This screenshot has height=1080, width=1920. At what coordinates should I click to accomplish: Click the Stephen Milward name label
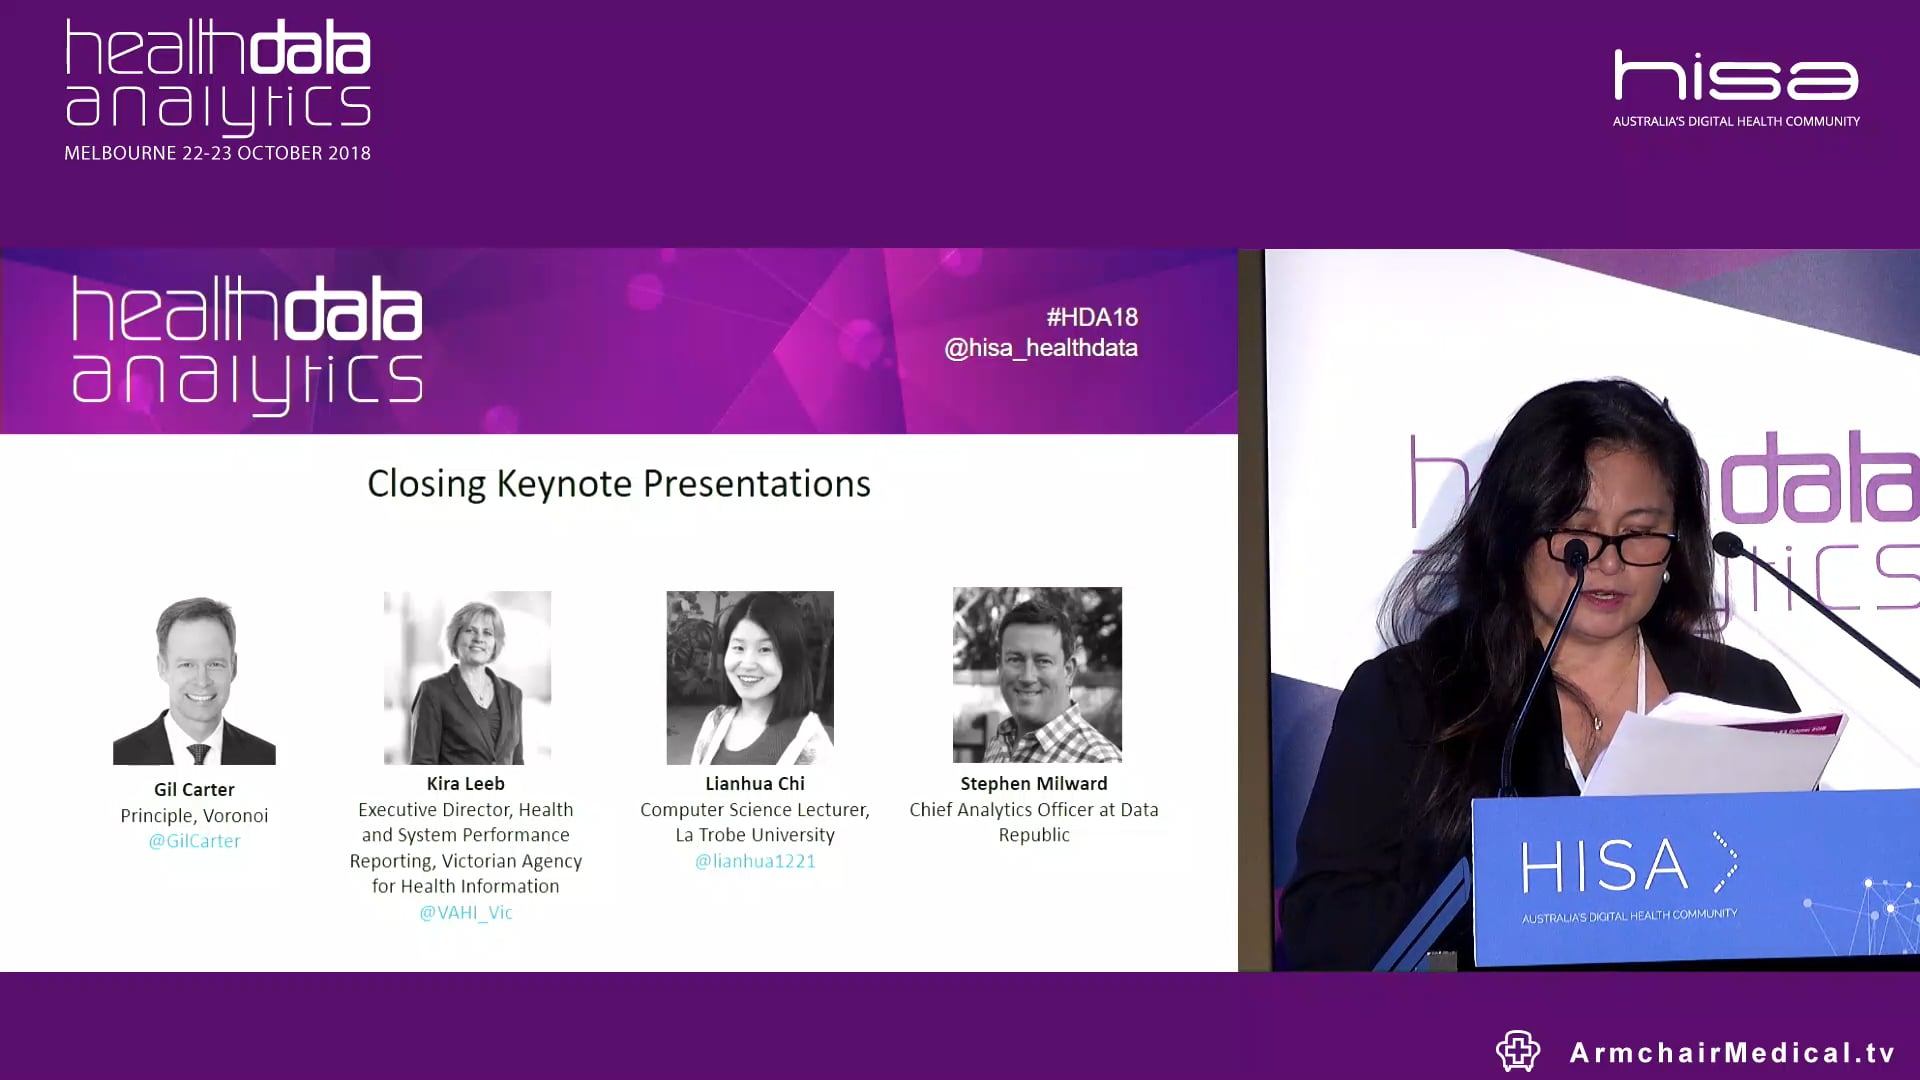[x=1034, y=784]
